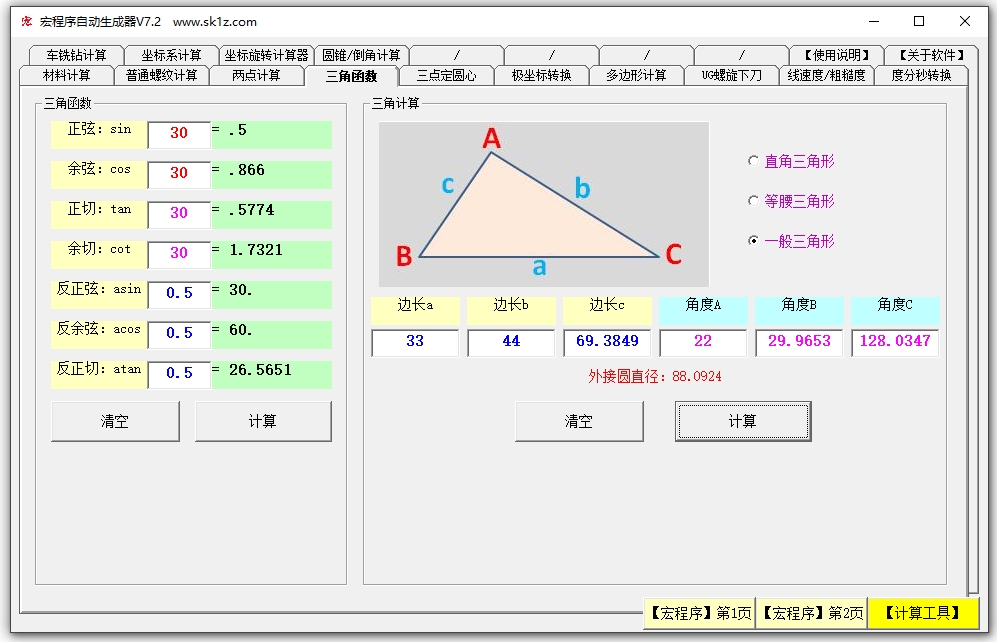Click the triangle diagram image
The image size is (997, 642).
coord(544,204)
